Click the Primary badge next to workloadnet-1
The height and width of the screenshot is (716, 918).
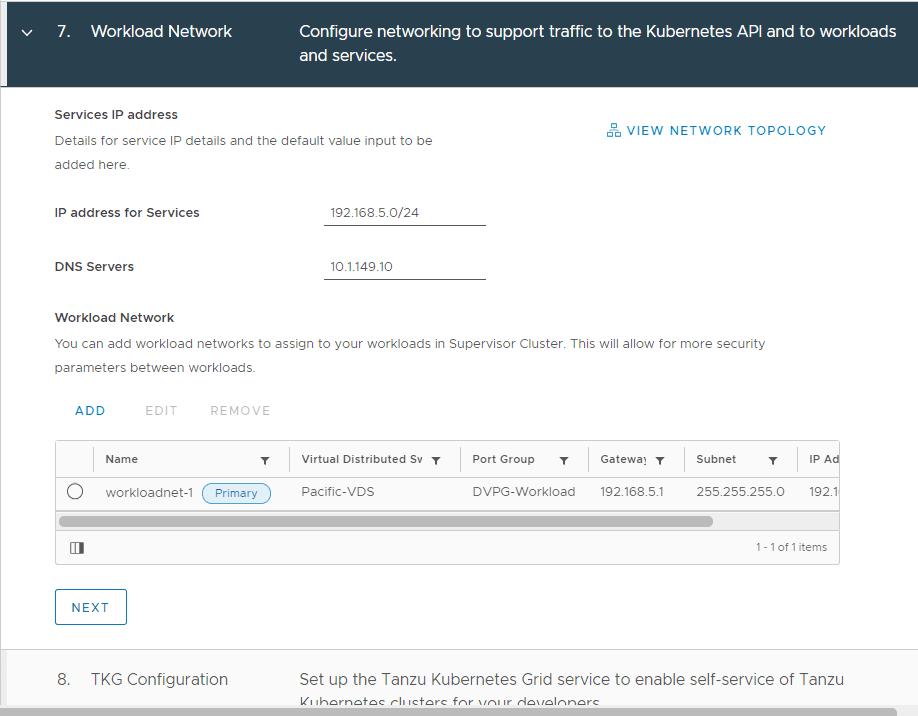click(x=236, y=493)
